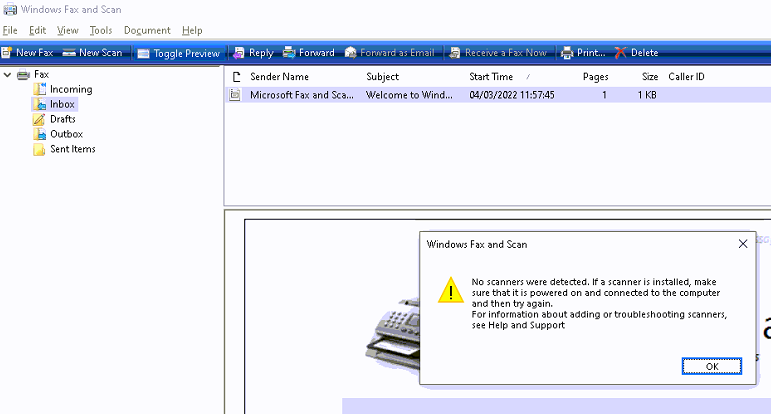Click Receive a Fax Now button
This screenshot has width=771, height=414.
498,53
